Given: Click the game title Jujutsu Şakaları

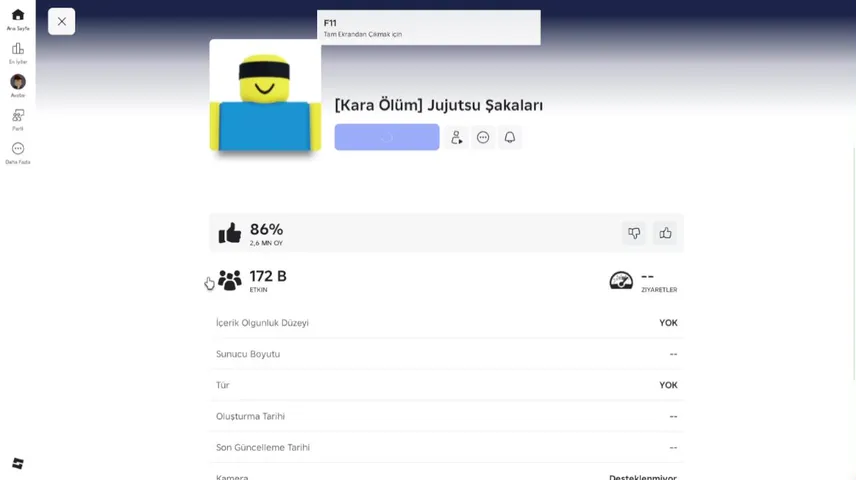Looking at the screenshot, I should [438, 105].
